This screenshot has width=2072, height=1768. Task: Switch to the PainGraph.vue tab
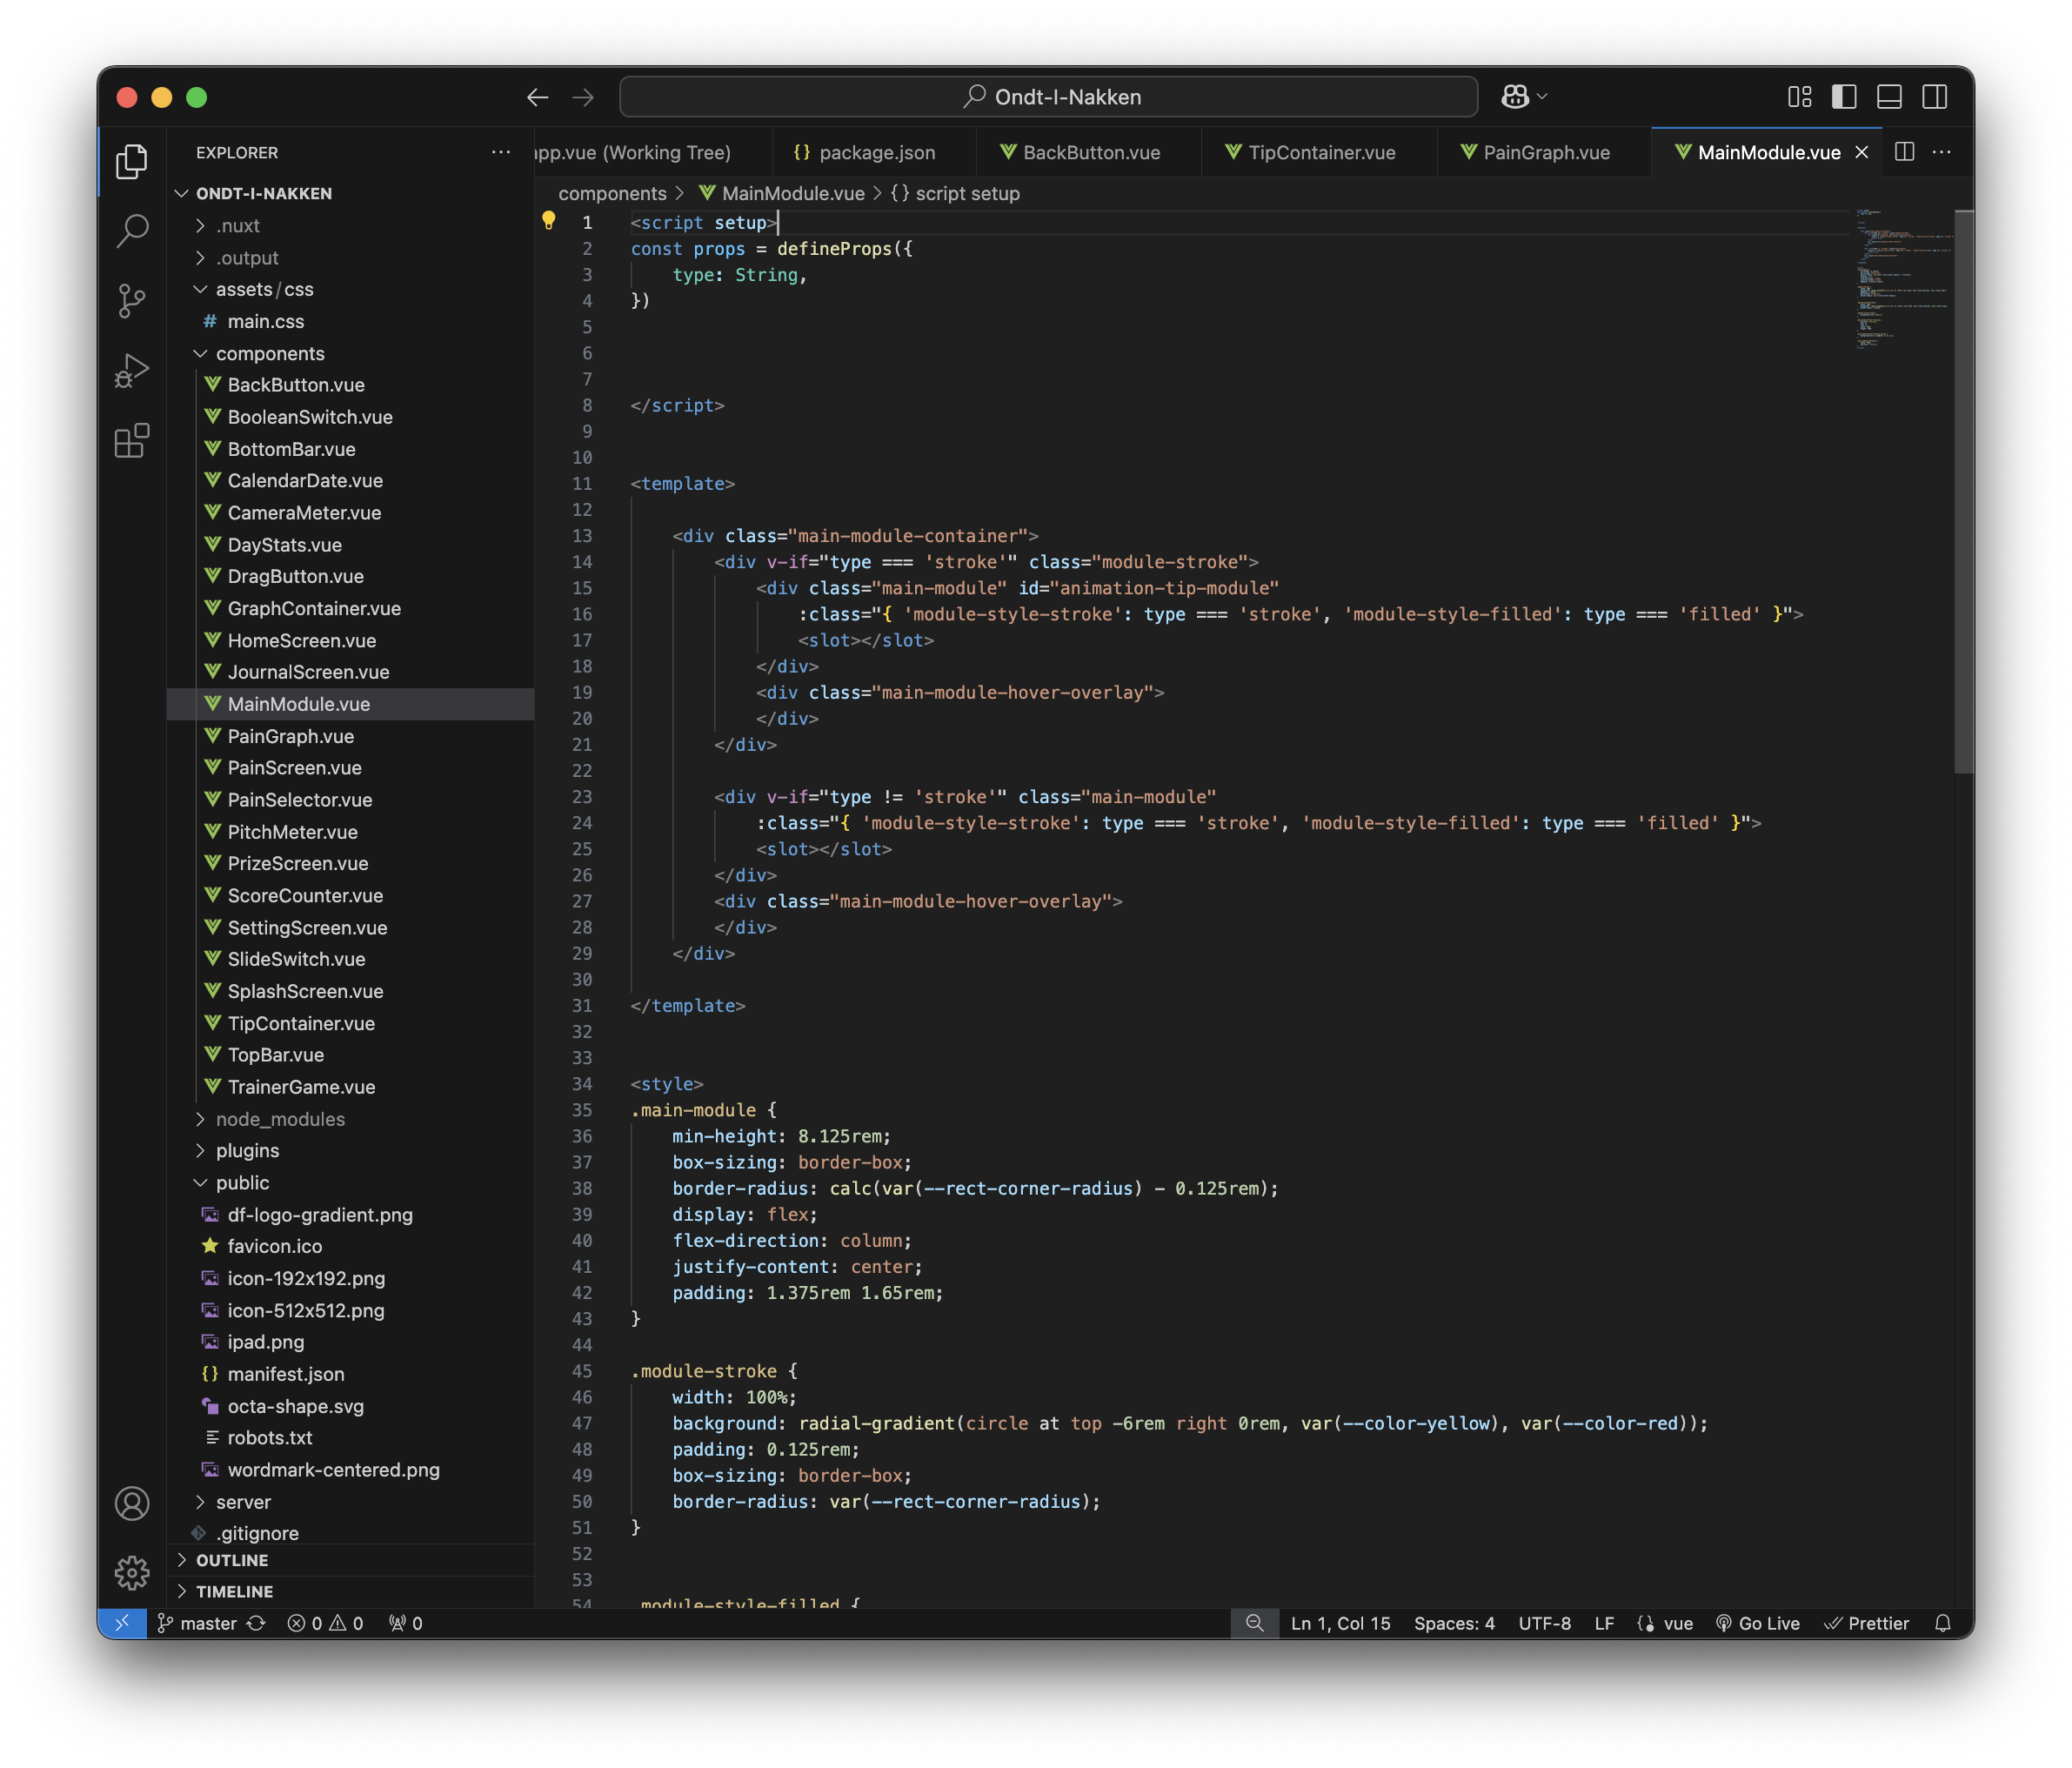pos(1545,152)
